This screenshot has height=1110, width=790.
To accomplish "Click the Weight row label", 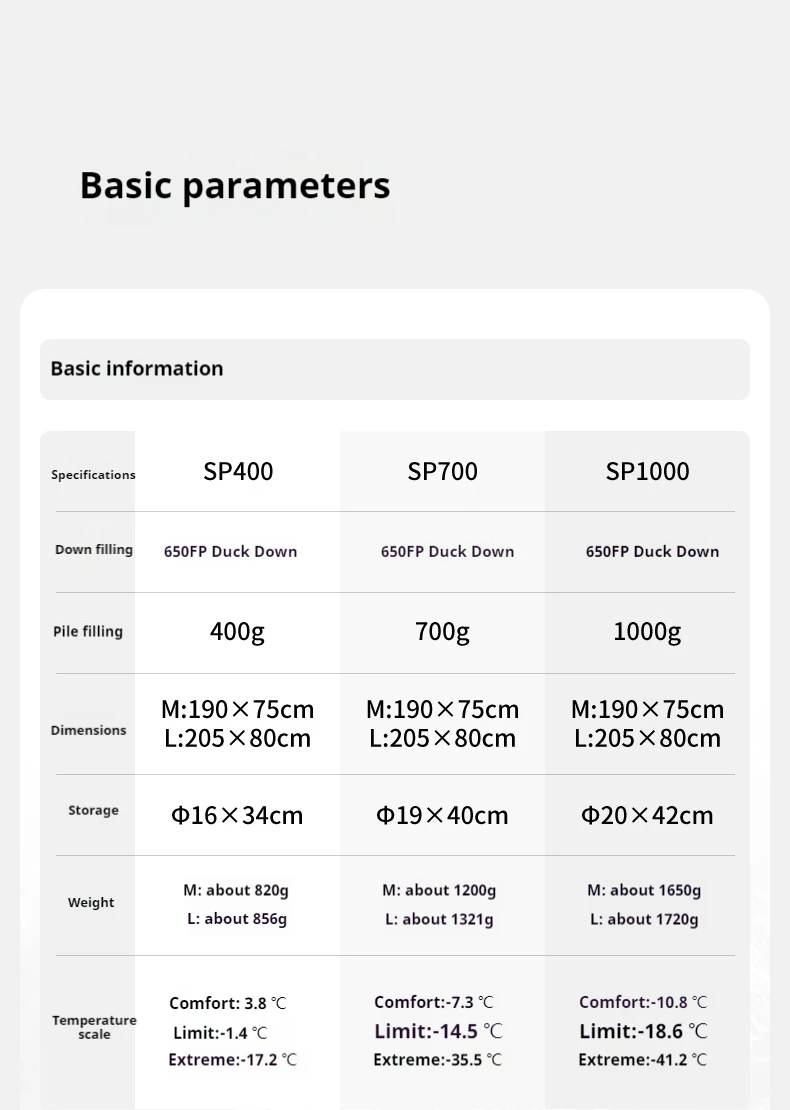I will (x=91, y=902).
